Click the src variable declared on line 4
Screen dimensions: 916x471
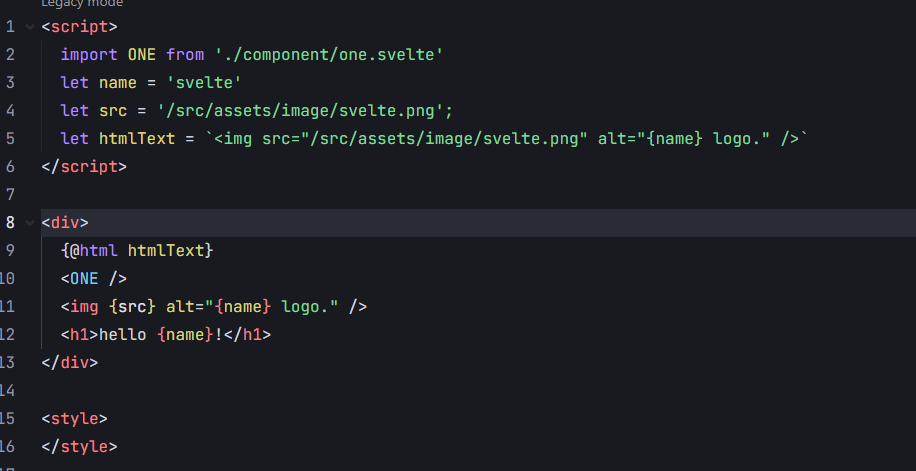(113, 111)
